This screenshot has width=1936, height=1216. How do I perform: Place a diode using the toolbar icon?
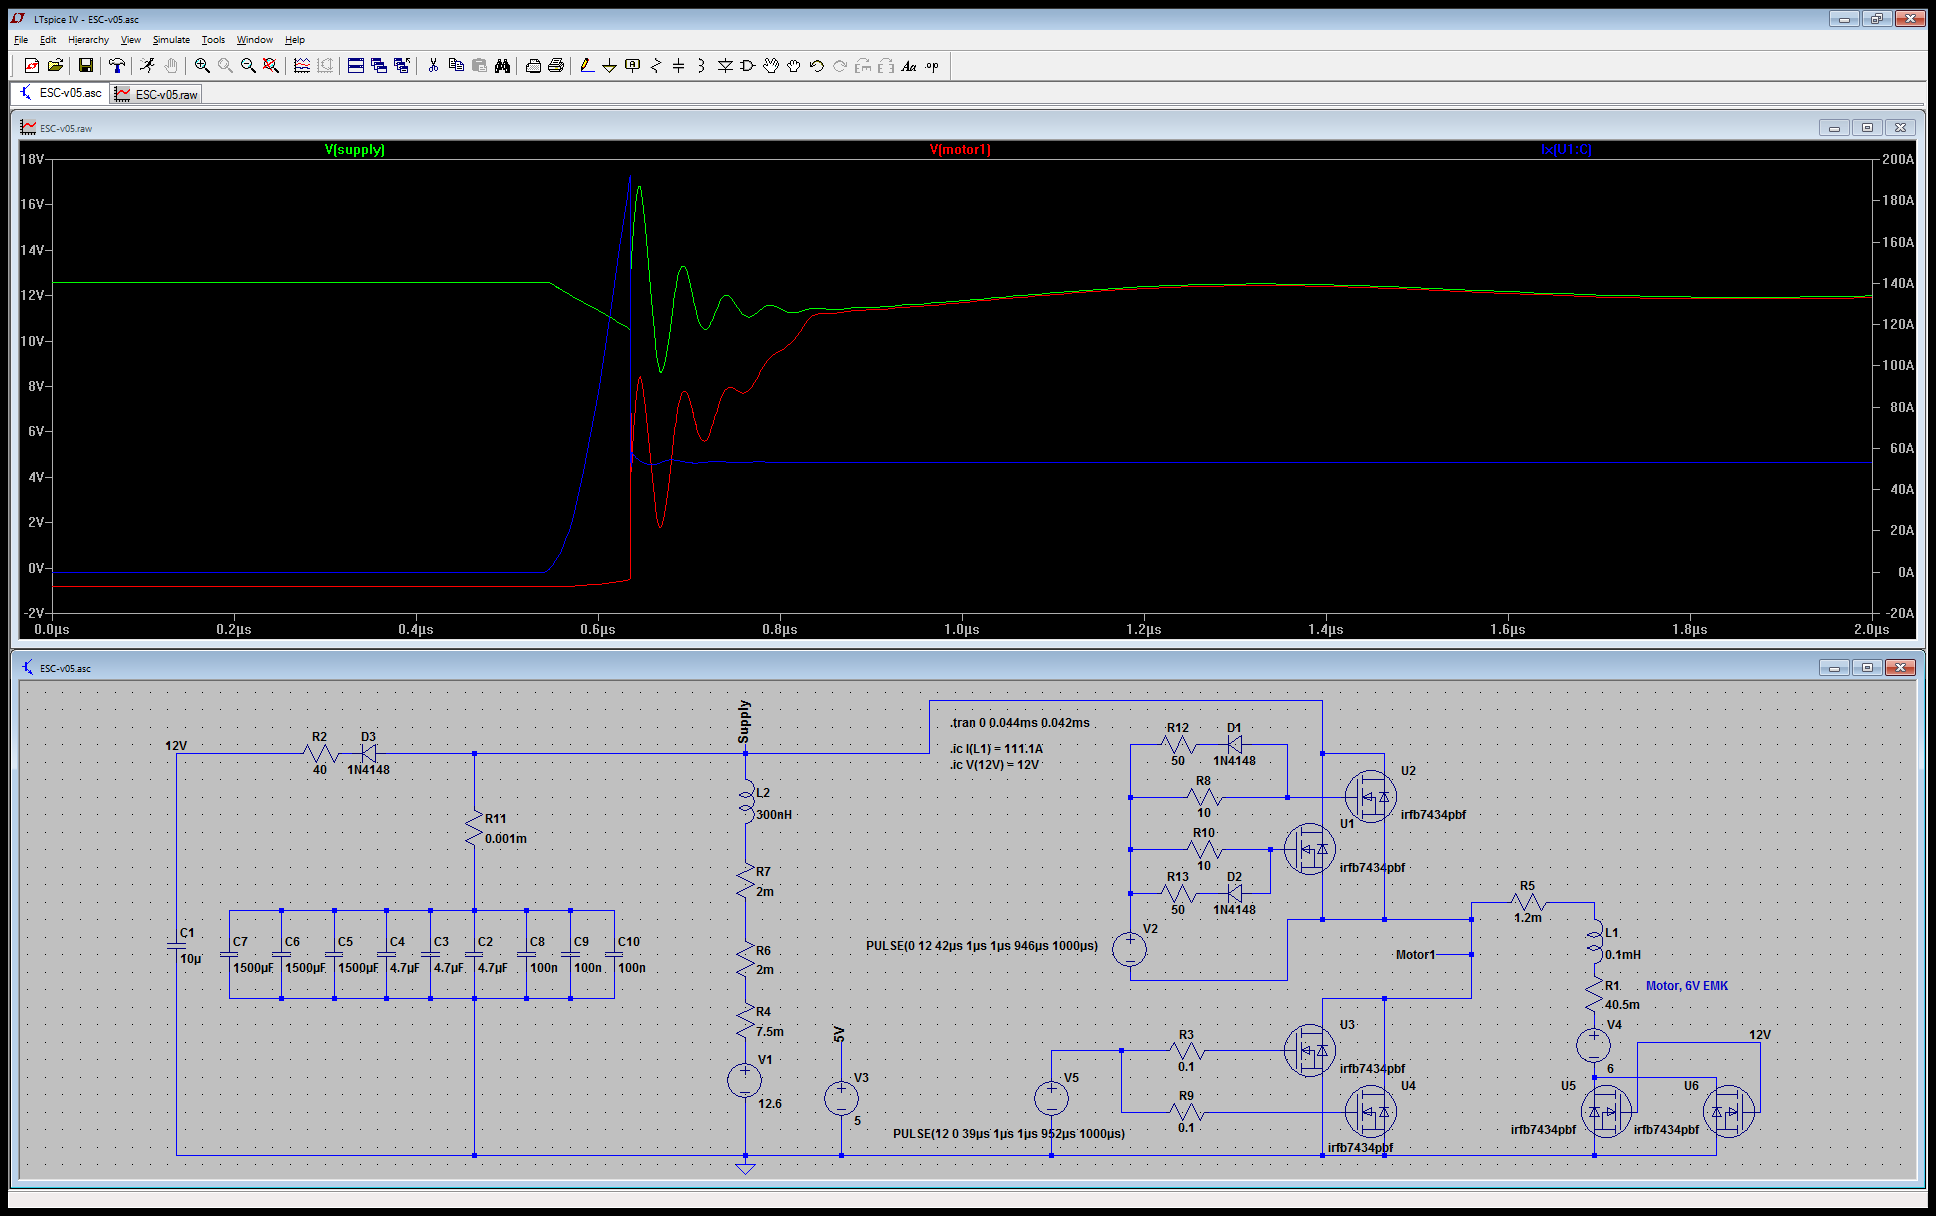(x=725, y=66)
